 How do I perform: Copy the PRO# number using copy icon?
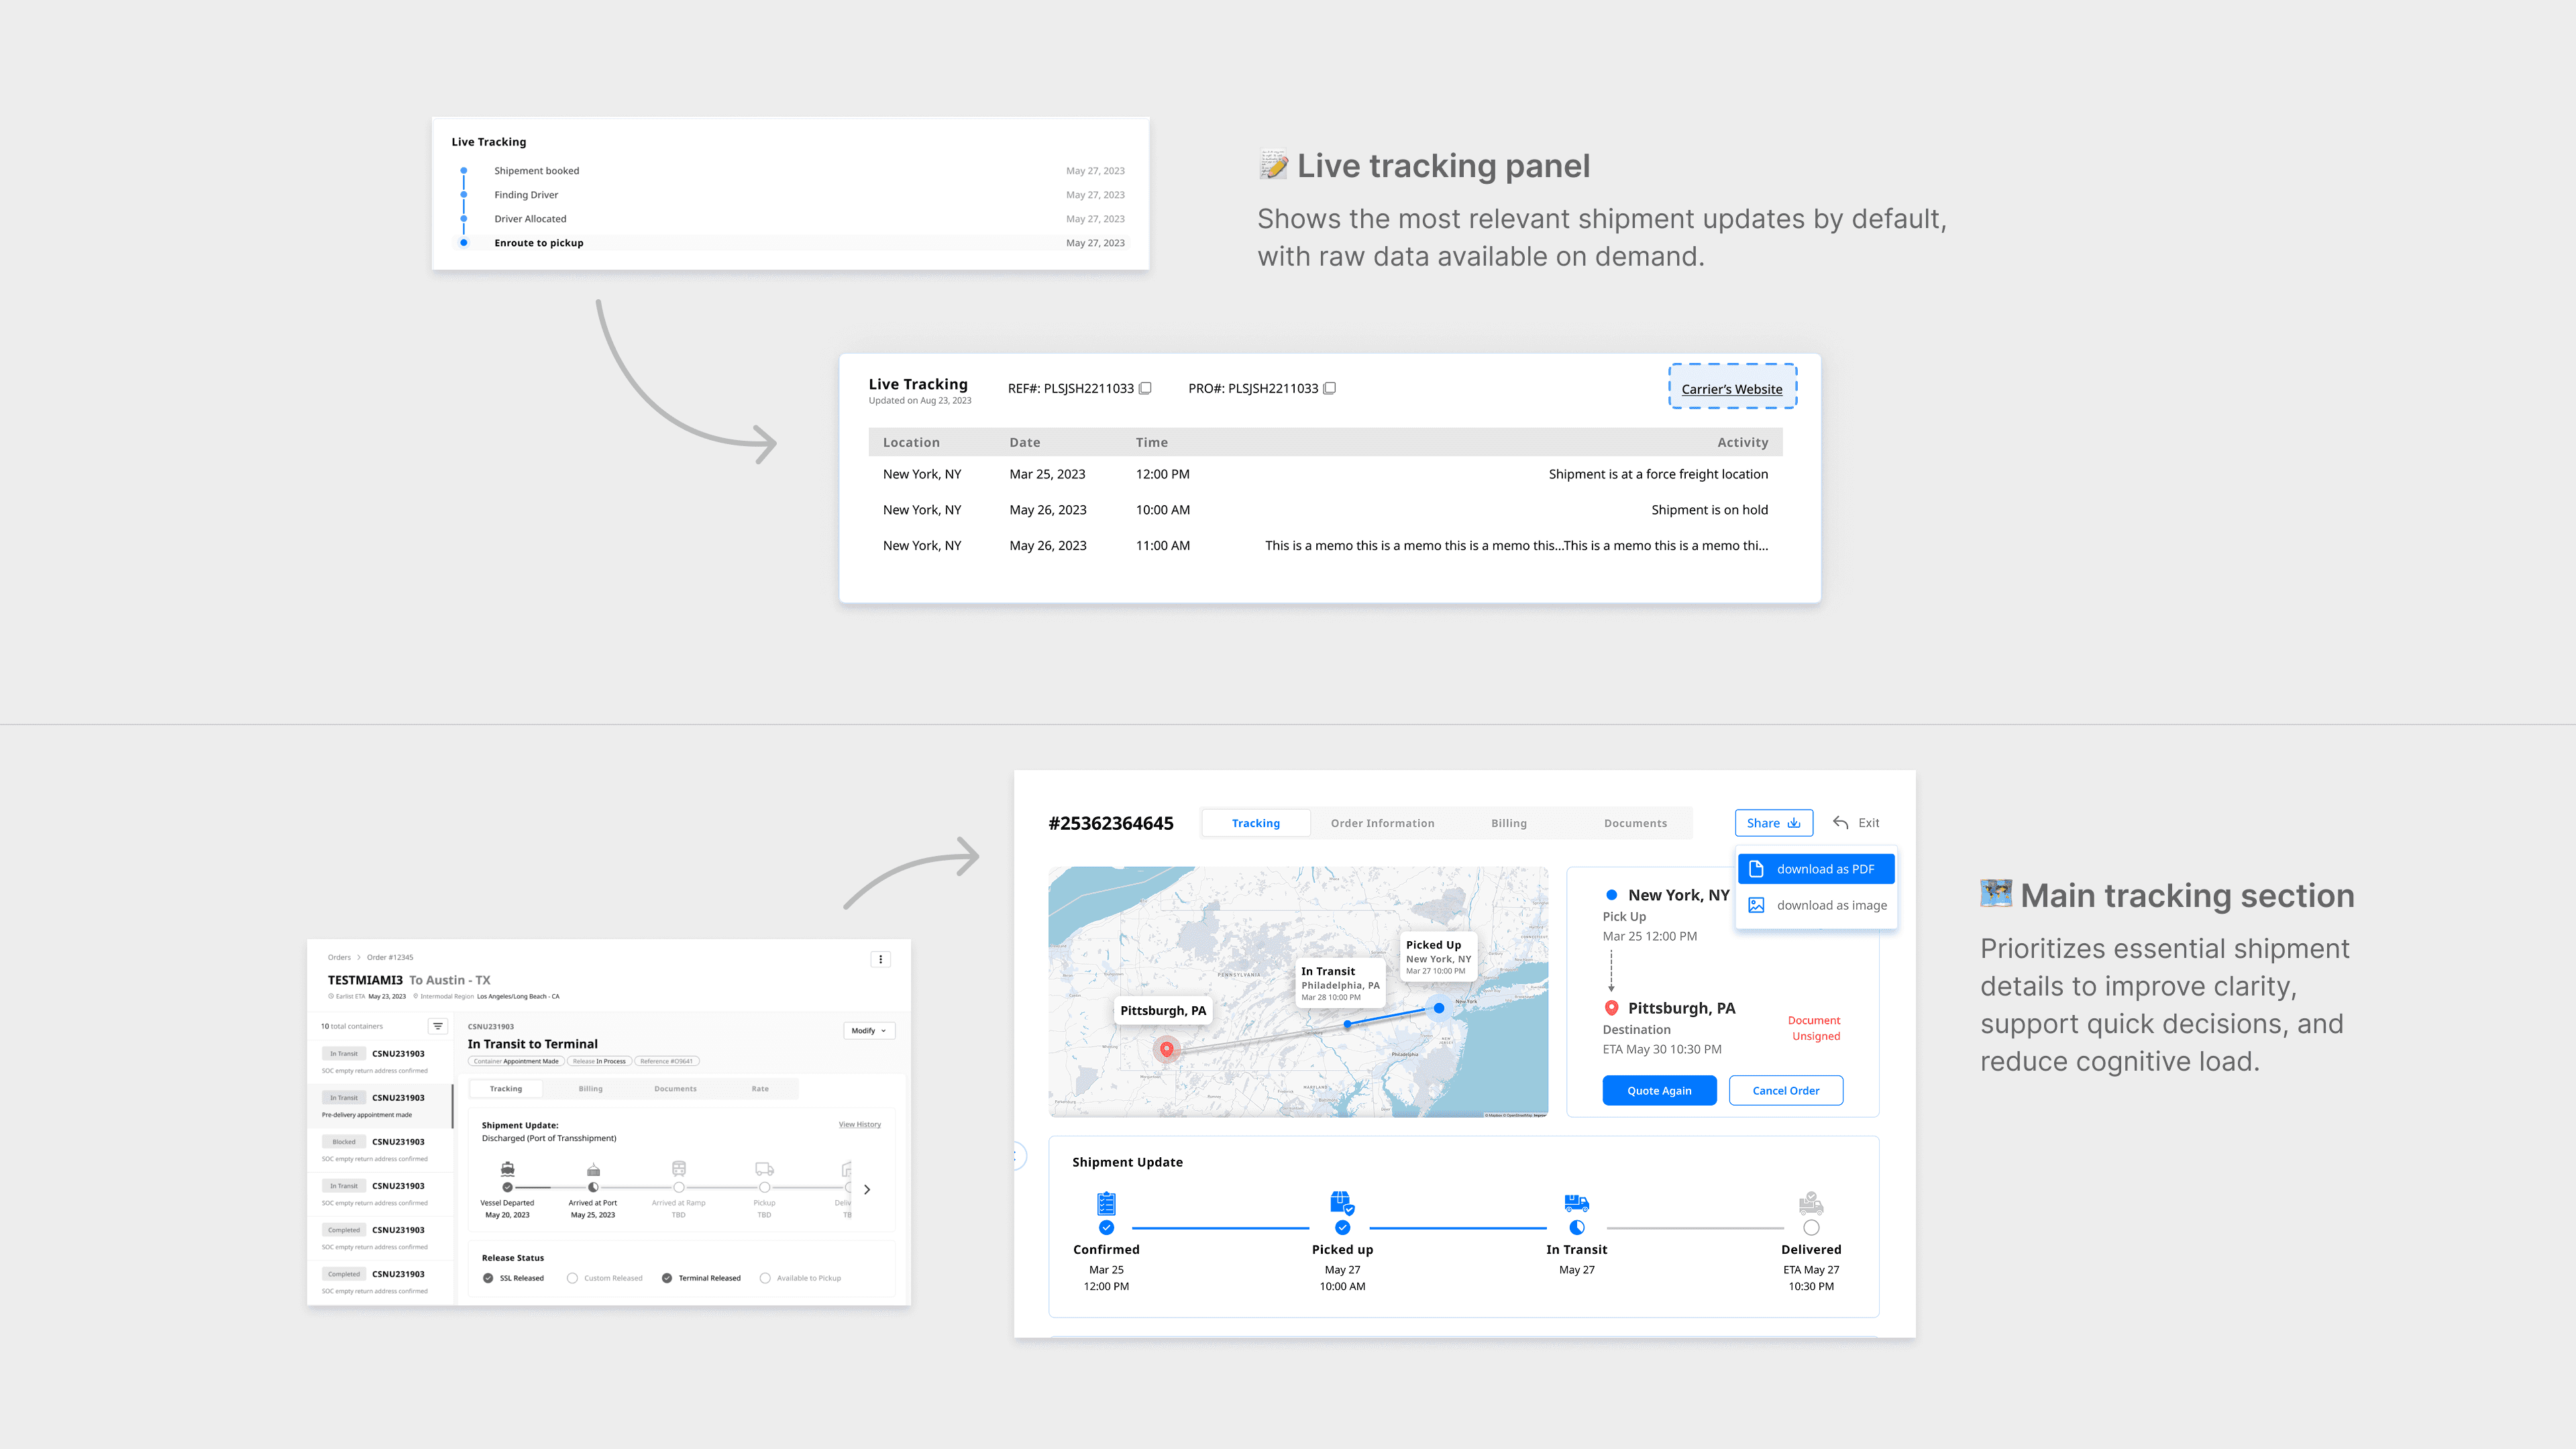click(x=1329, y=388)
